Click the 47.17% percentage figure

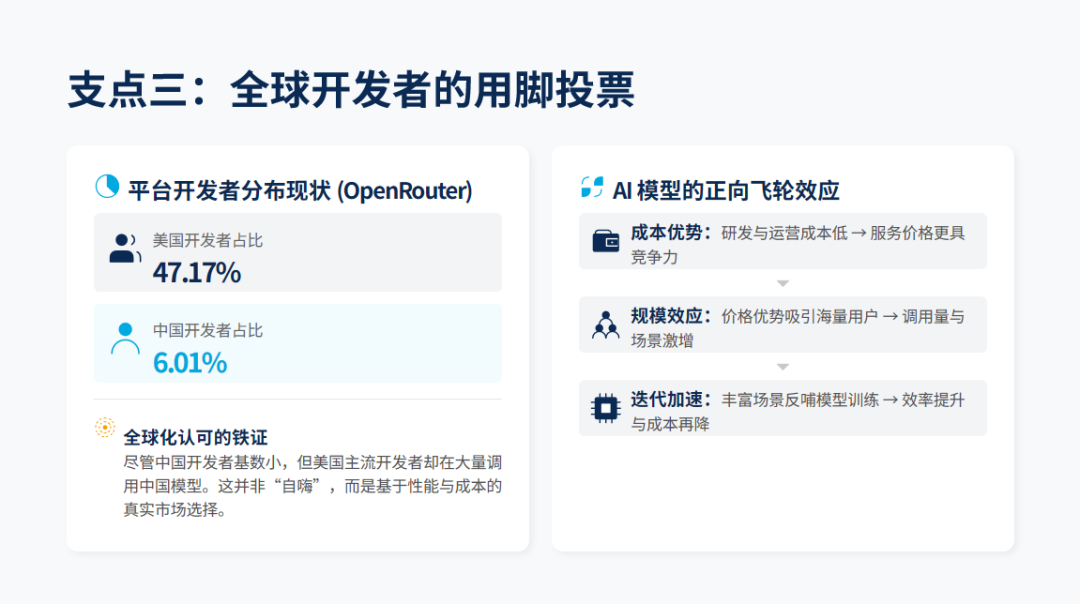coord(197,272)
